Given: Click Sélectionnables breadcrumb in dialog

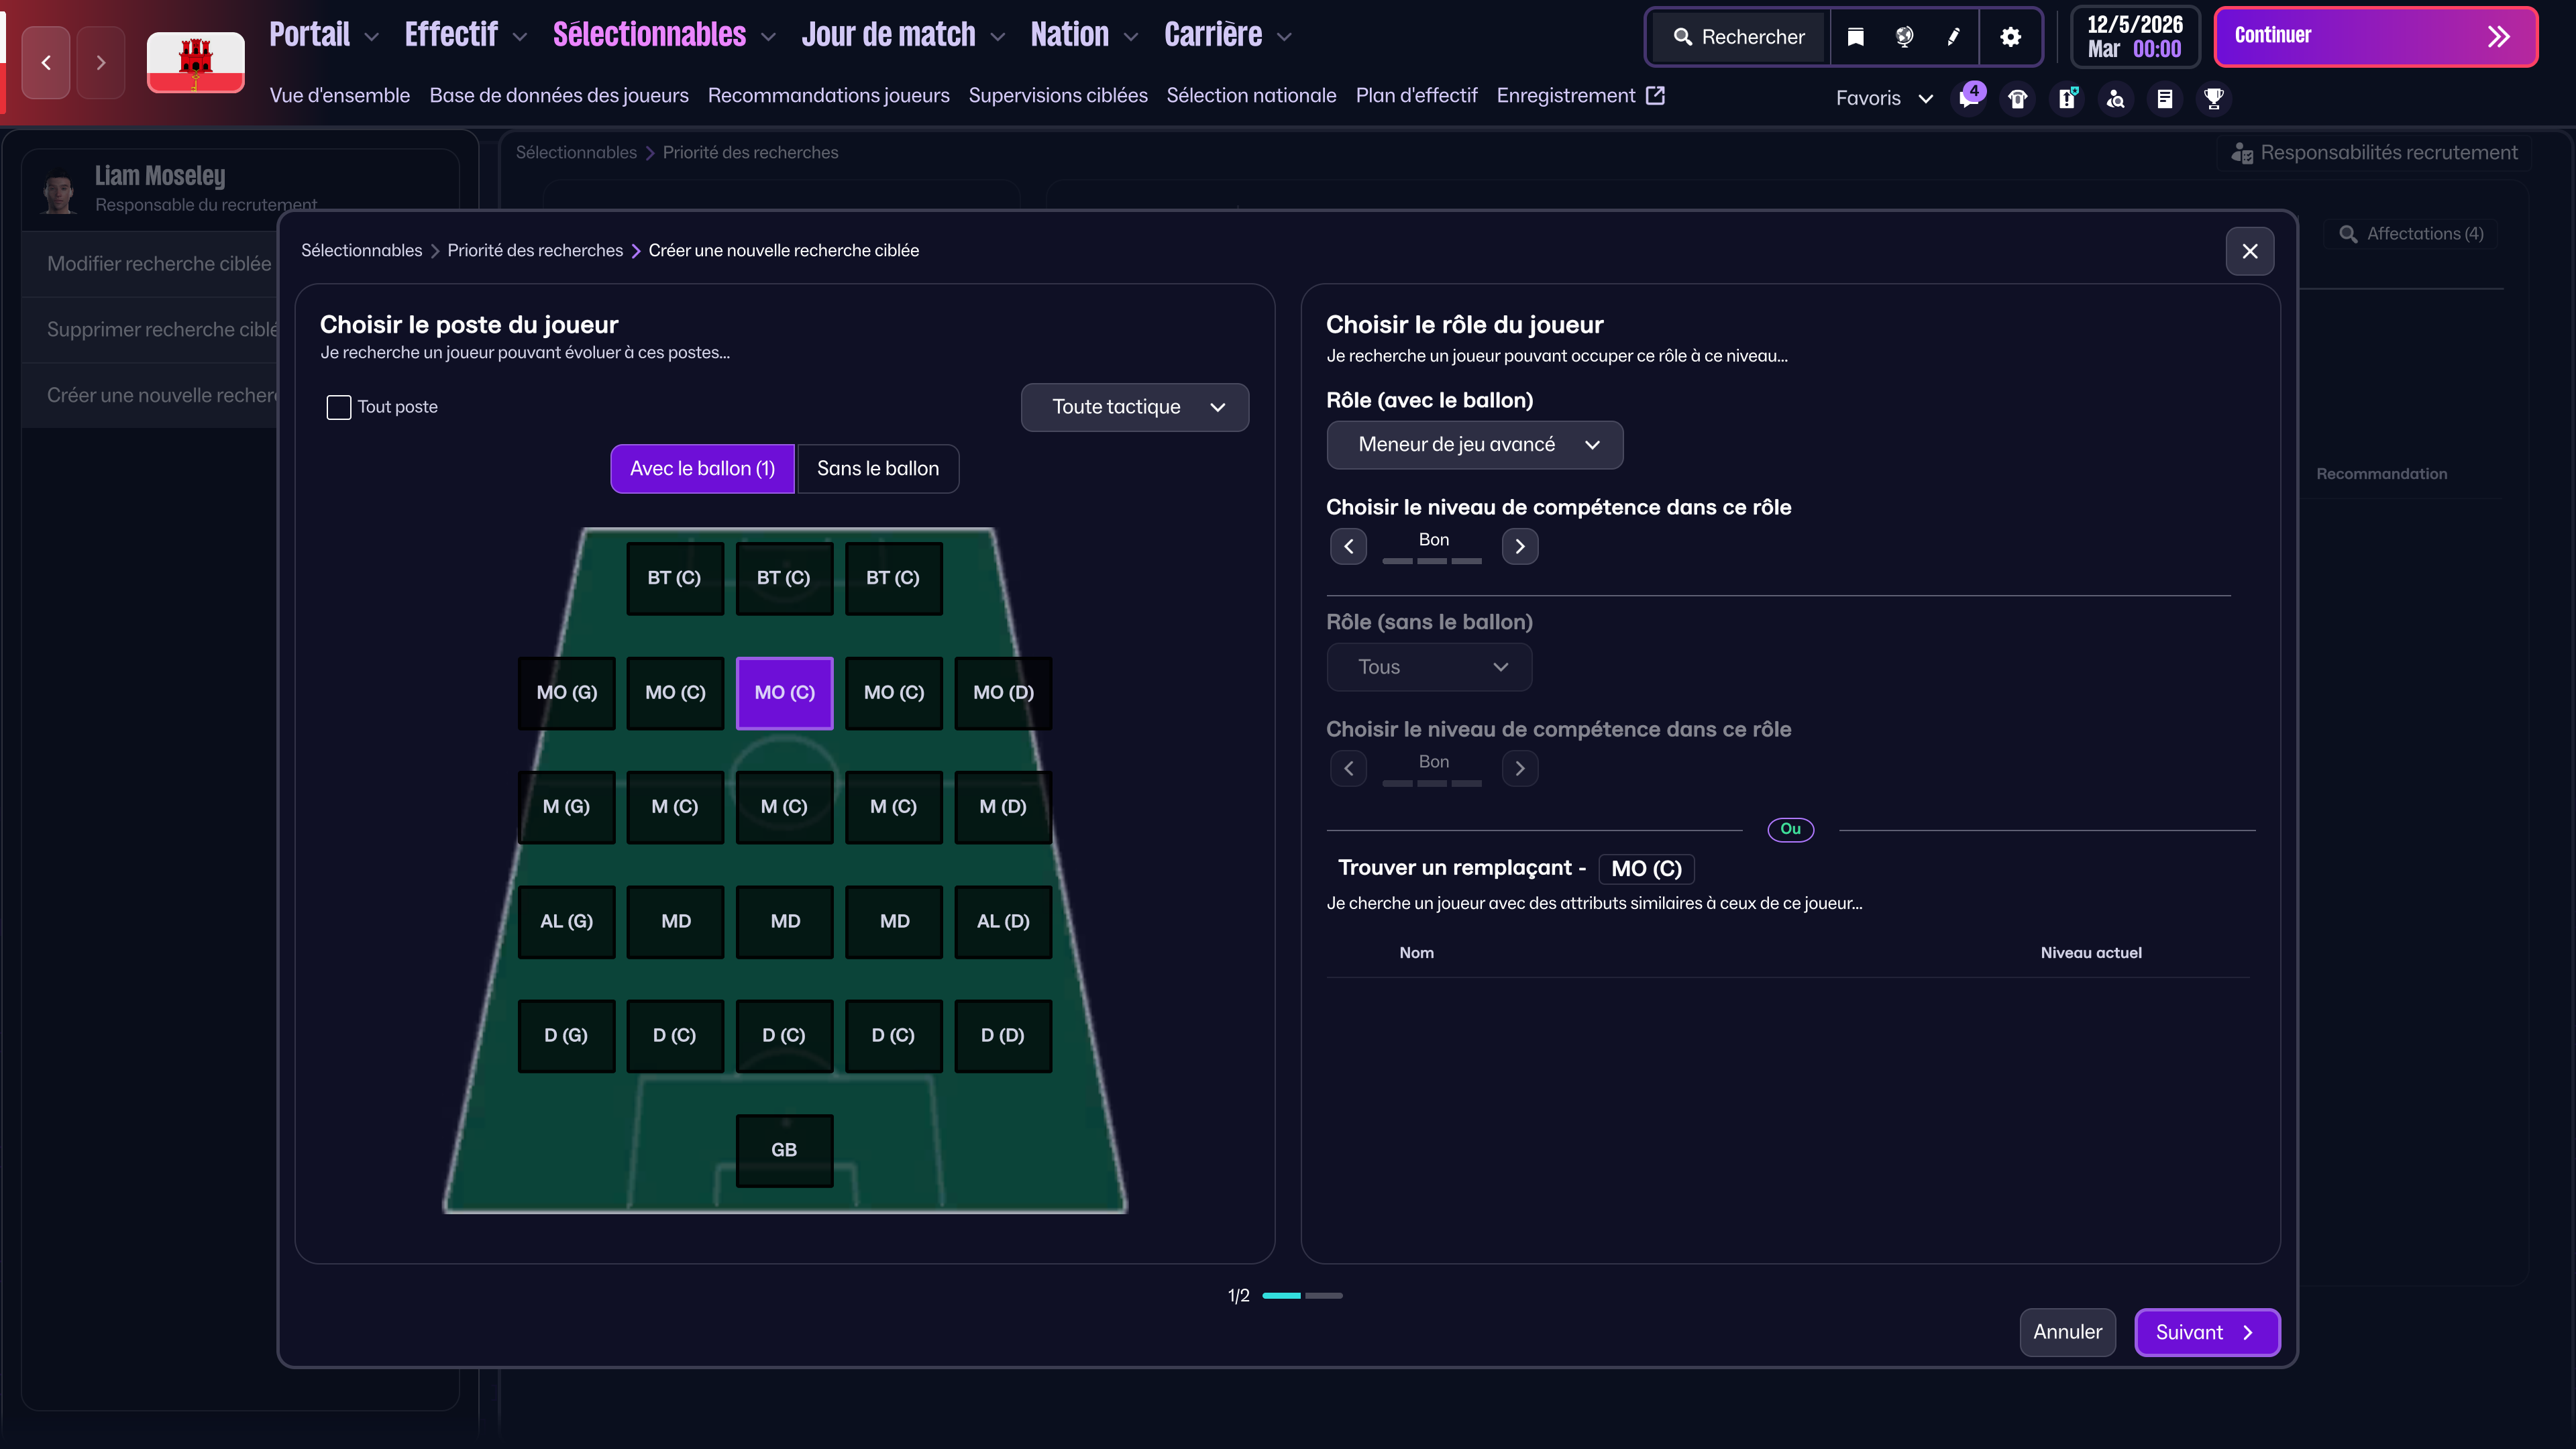Looking at the screenshot, I should point(362,251).
